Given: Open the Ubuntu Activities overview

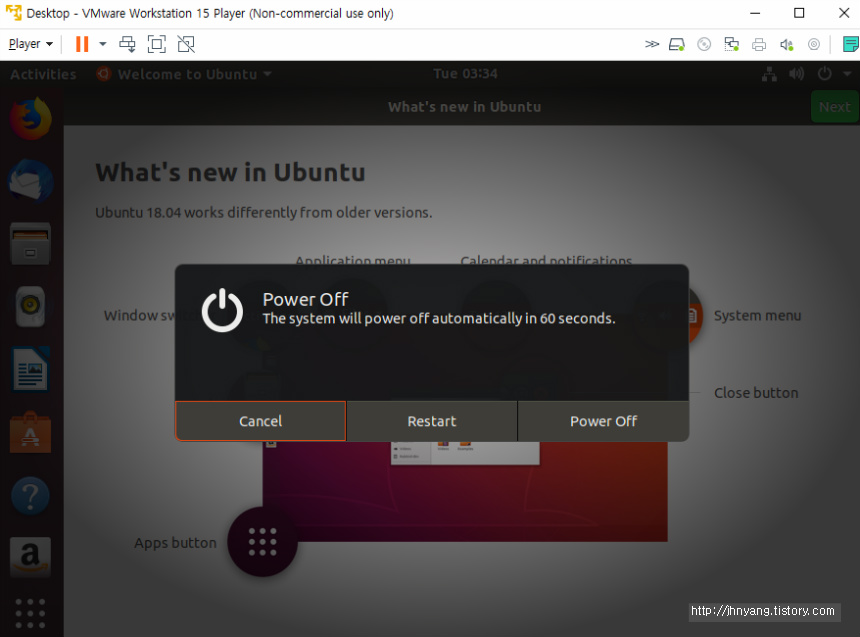Looking at the screenshot, I should tap(43, 74).
